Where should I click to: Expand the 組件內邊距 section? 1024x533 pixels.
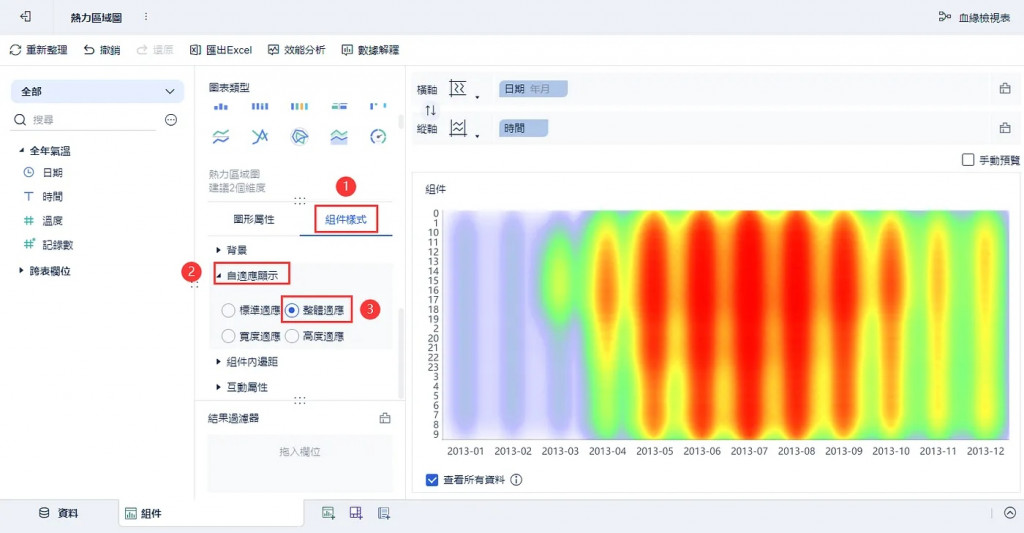219,361
